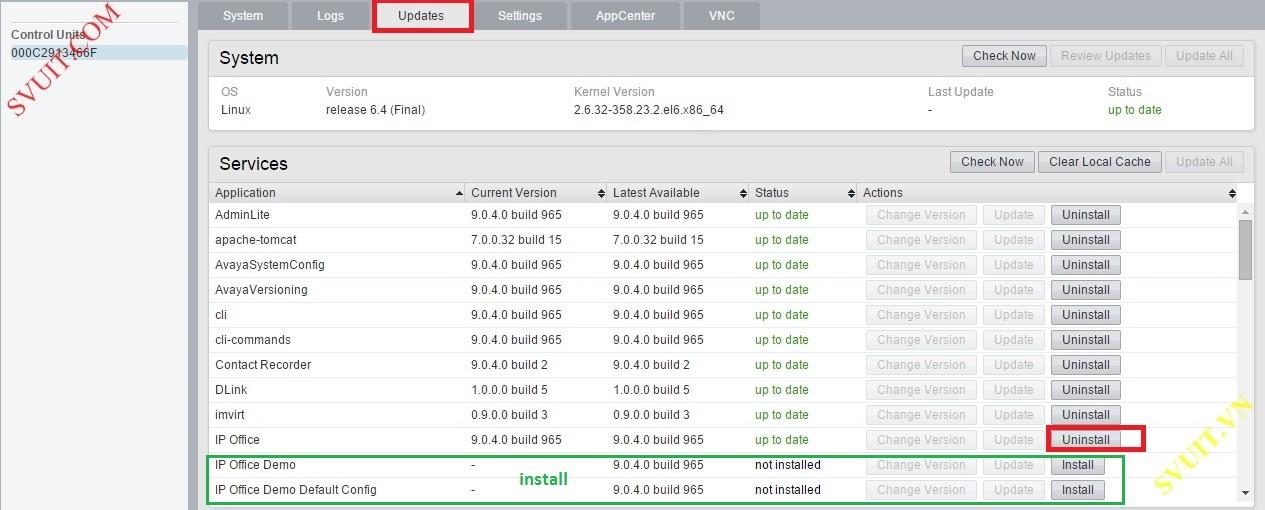Click Update for DLink
Viewport: 1265px width, 510px height.
tap(1013, 390)
